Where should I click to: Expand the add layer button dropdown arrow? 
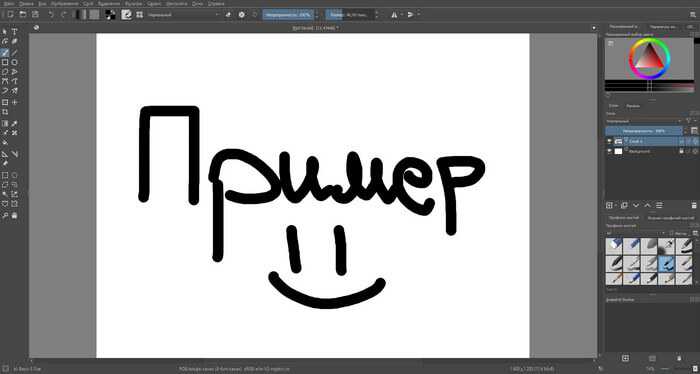(616, 205)
